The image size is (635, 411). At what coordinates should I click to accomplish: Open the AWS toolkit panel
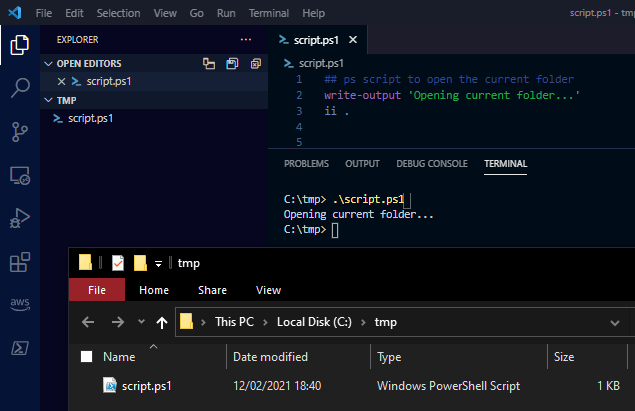tap(19, 304)
